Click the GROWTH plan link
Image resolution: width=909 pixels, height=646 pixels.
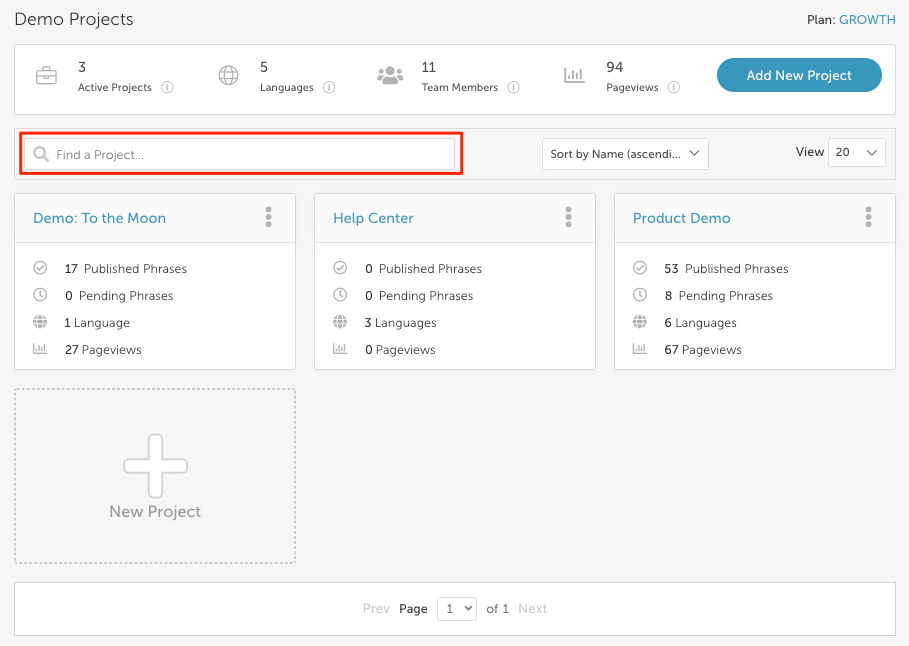(867, 20)
